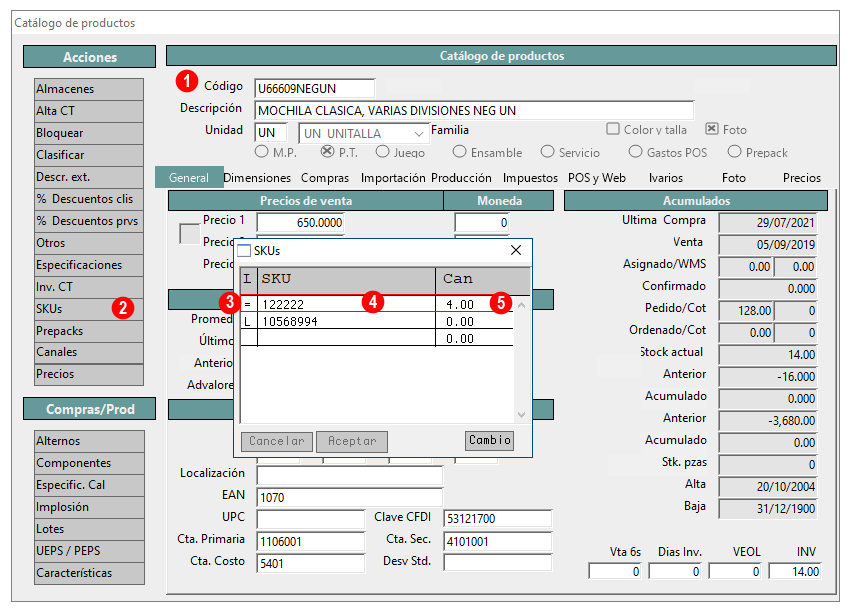Click the Cancelar button in the SKUs dialog
The image size is (848, 611).
277,441
